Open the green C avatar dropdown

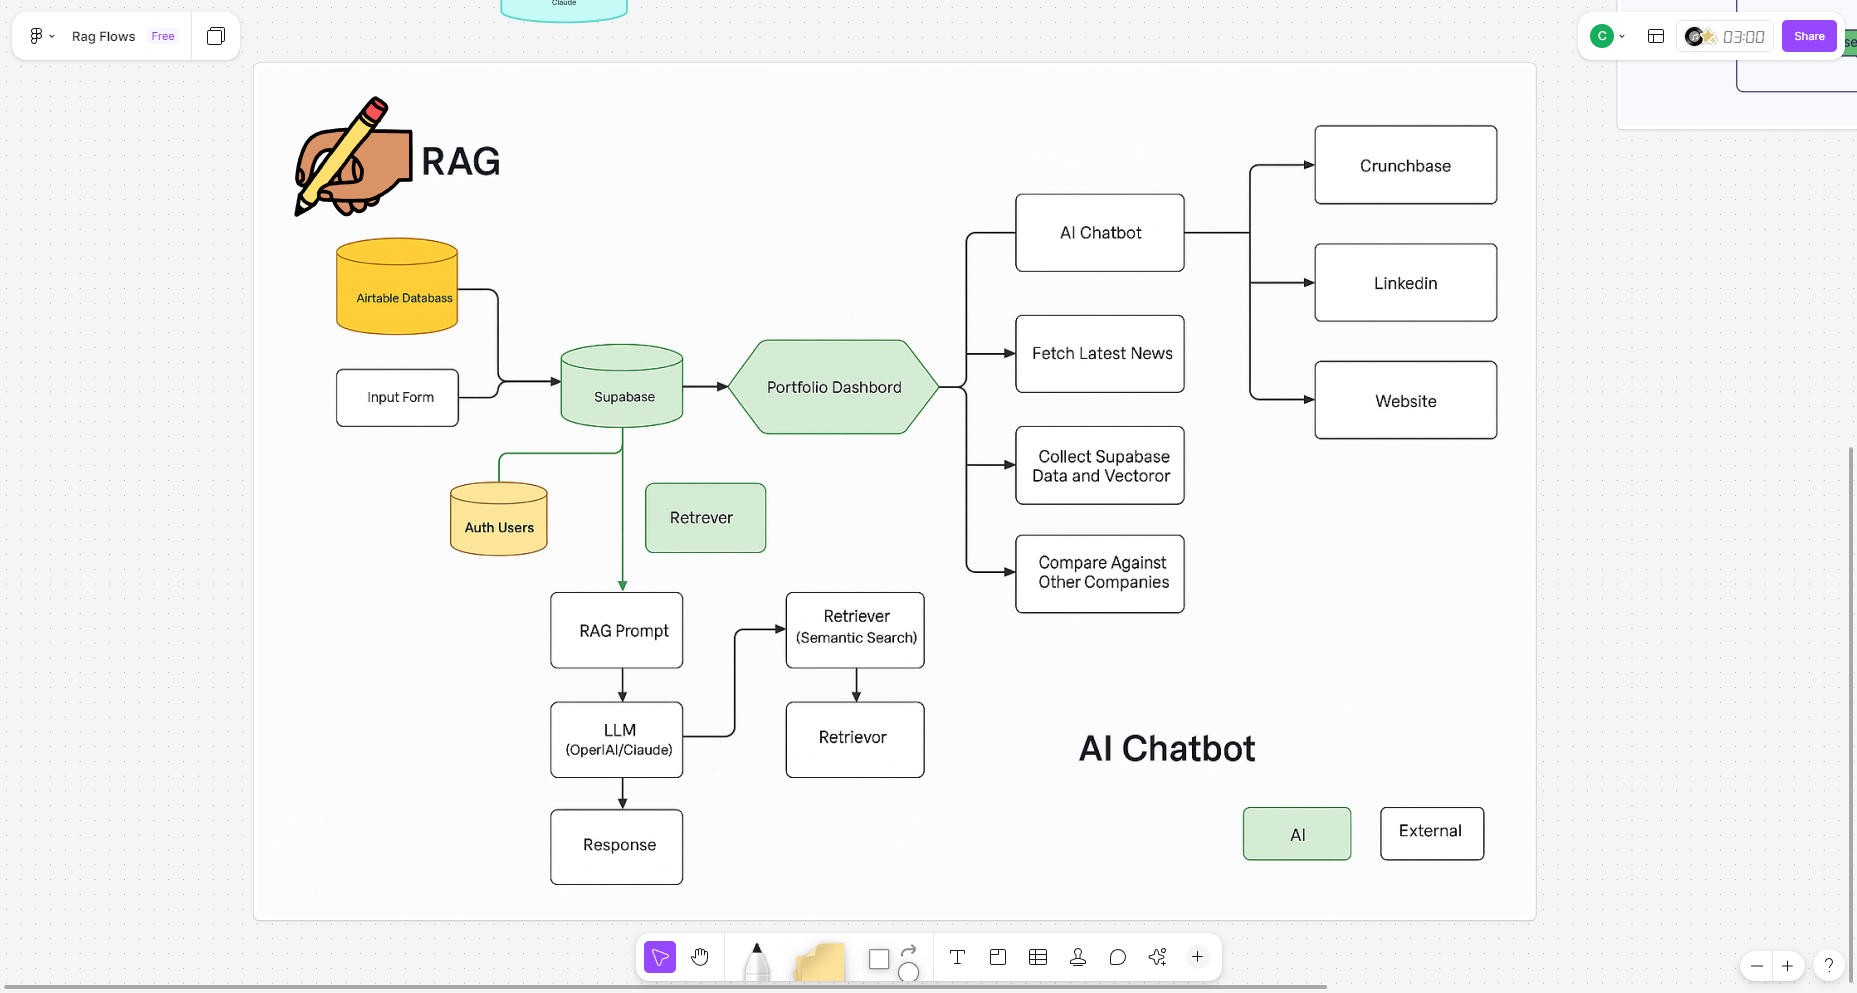pyautogui.click(x=1608, y=36)
